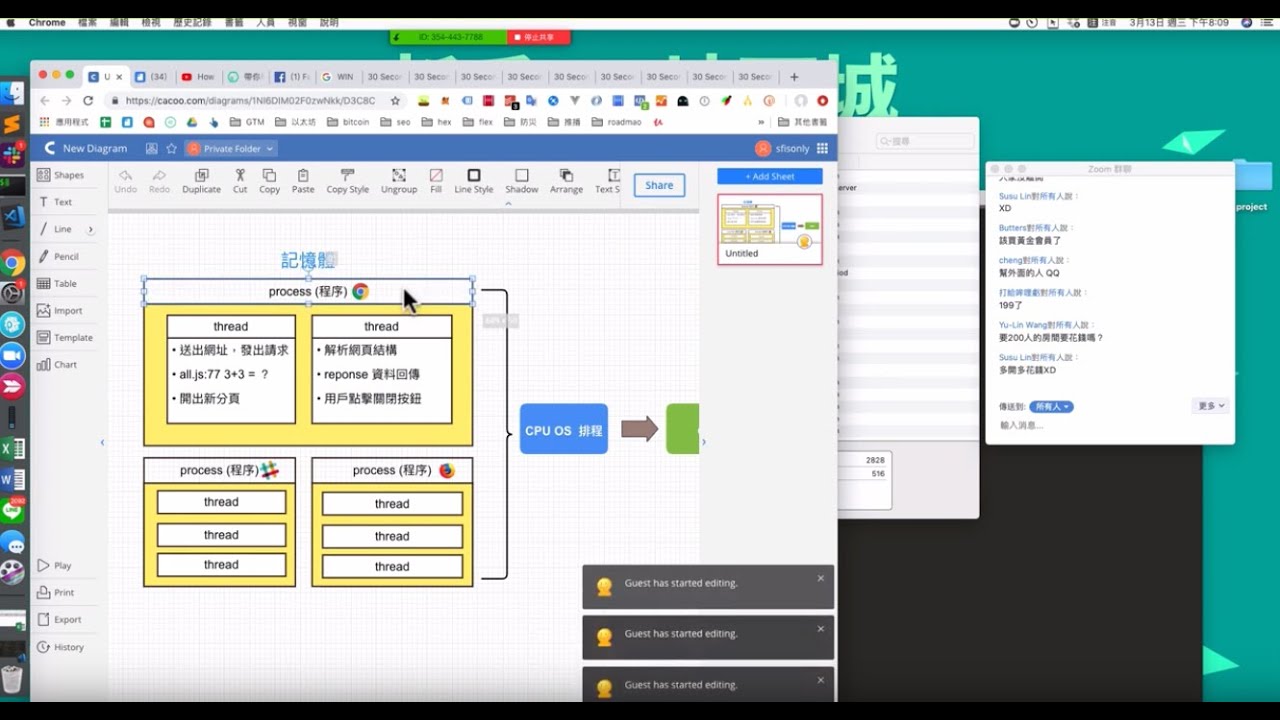1280x720 pixels.
Task: Open the Arrange option
Action: click(566, 181)
